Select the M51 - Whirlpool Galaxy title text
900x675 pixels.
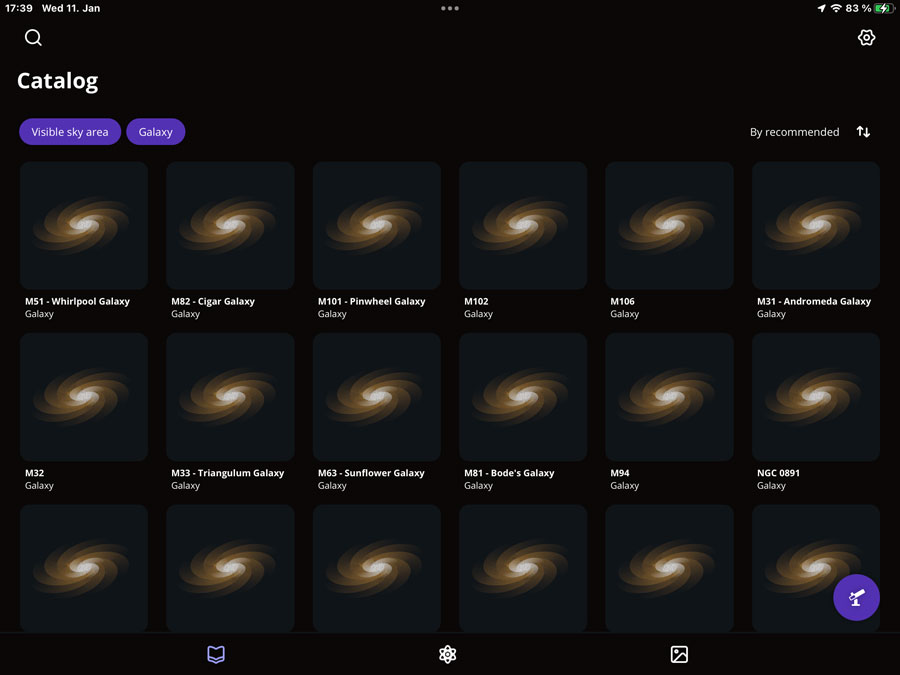[77, 301]
